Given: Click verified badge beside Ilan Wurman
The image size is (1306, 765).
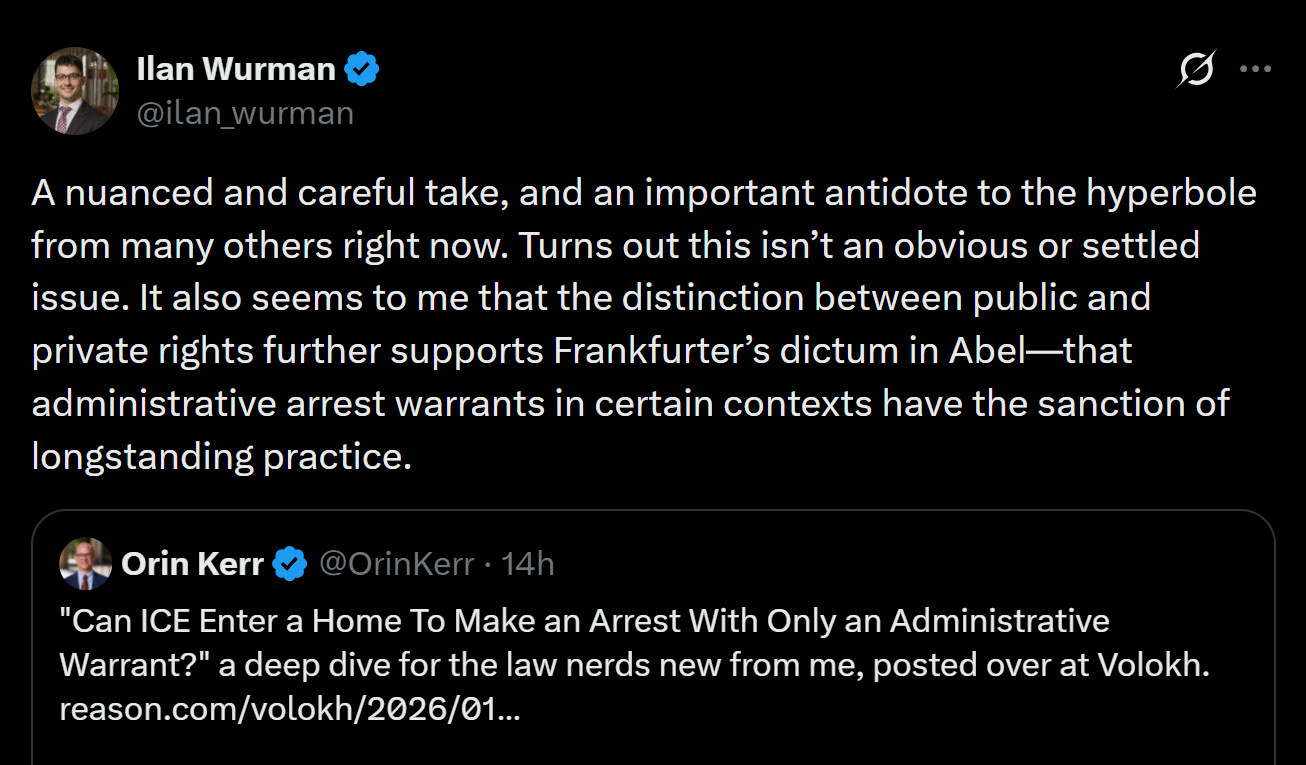Looking at the screenshot, I should tap(362, 69).
